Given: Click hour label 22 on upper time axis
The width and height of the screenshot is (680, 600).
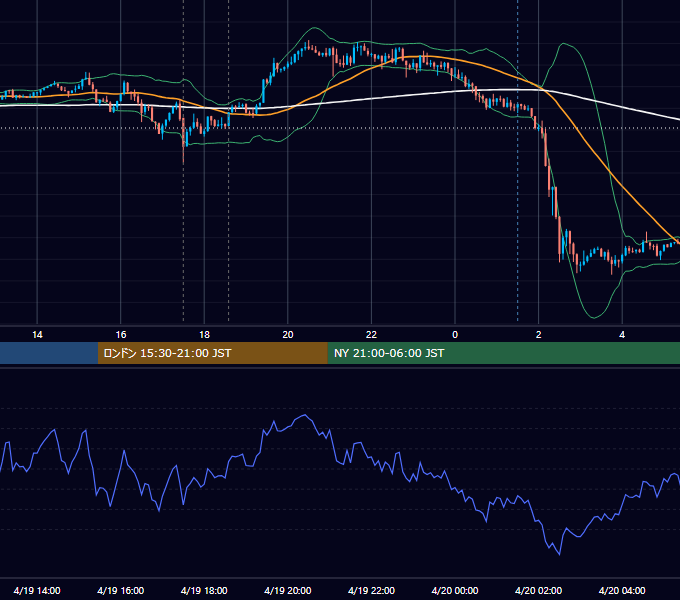Looking at the screenshot, I should point(371,335).
